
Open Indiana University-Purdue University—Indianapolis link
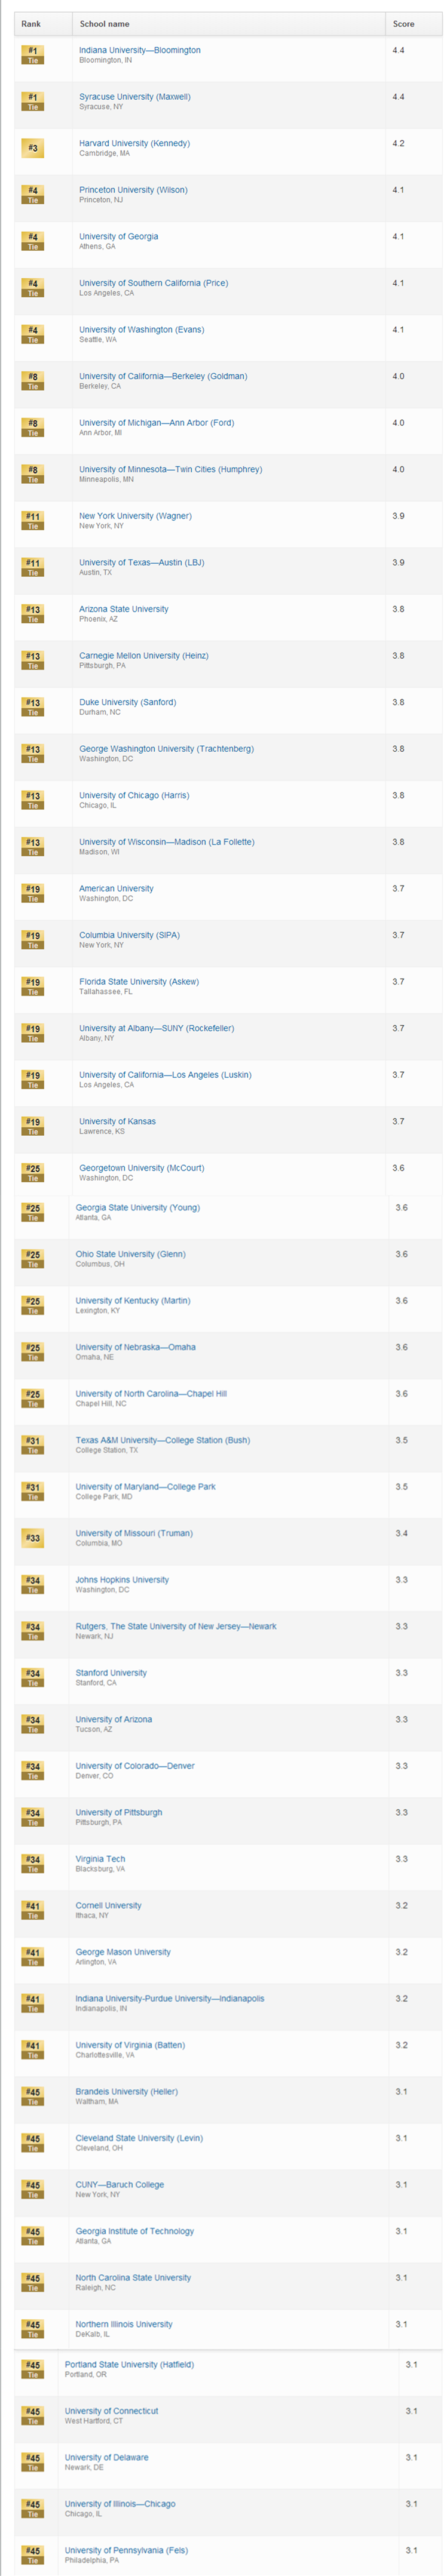click(170, 1998)
